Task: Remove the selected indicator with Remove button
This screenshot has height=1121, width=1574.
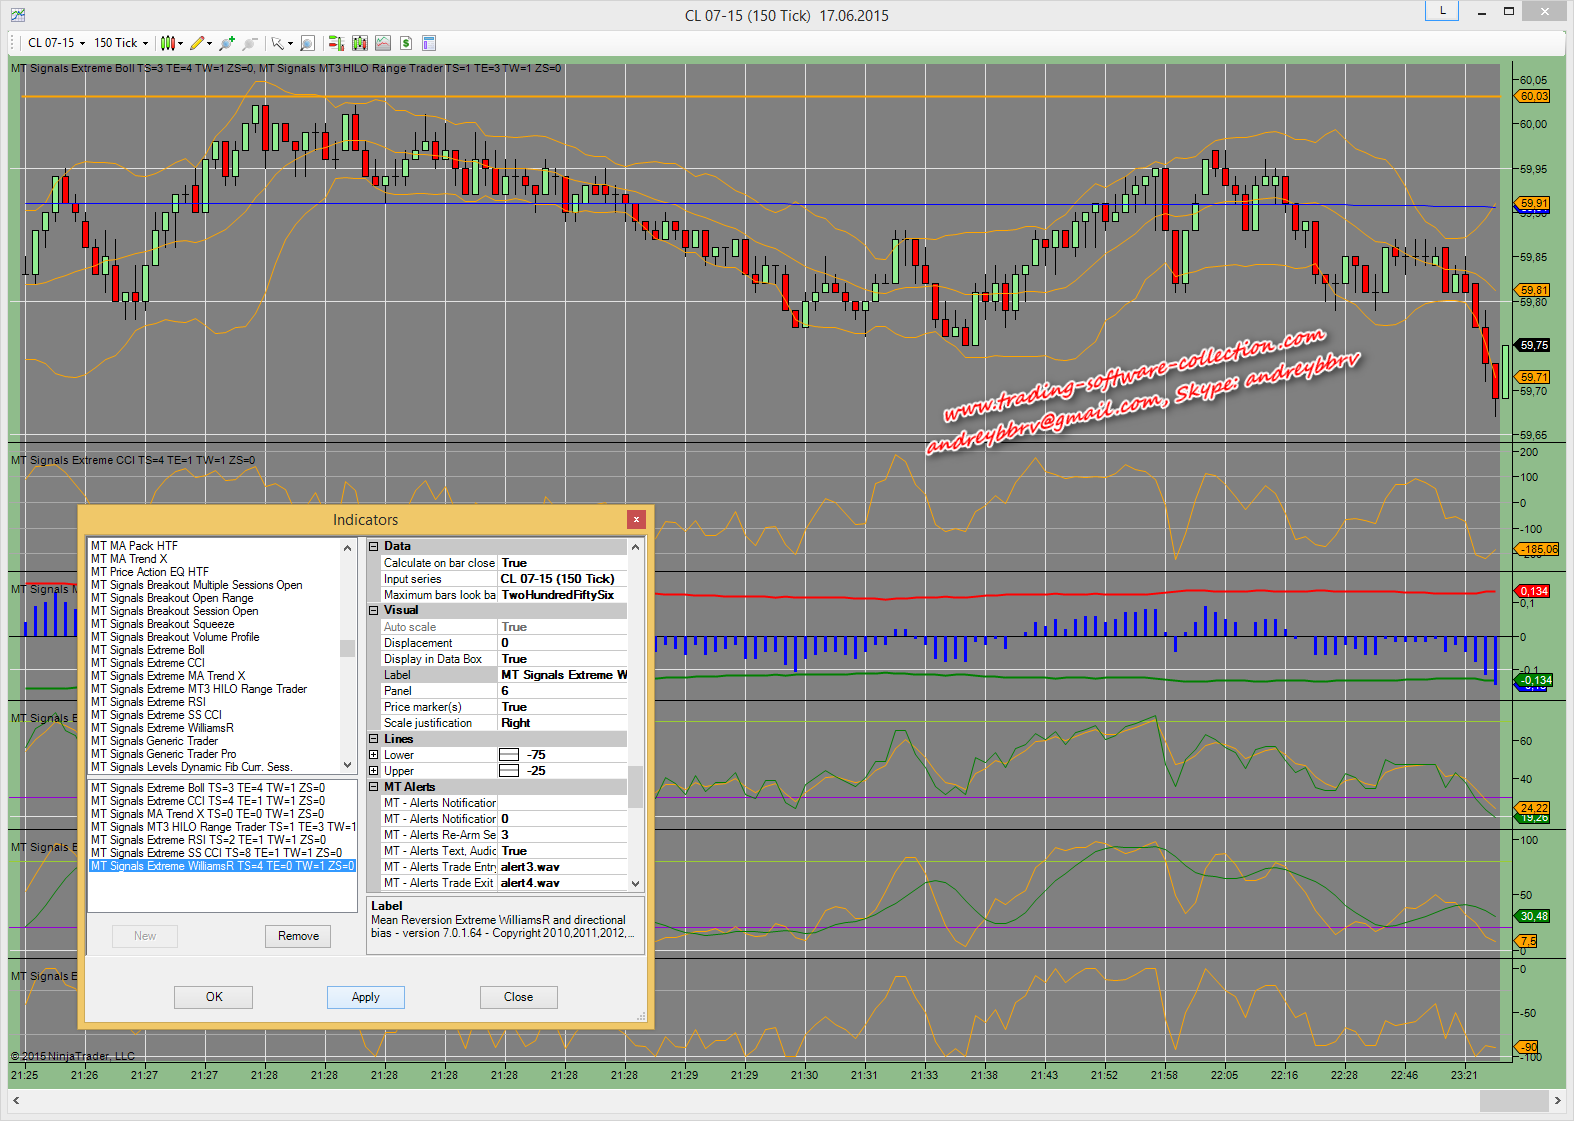Action: click(298, 936)
